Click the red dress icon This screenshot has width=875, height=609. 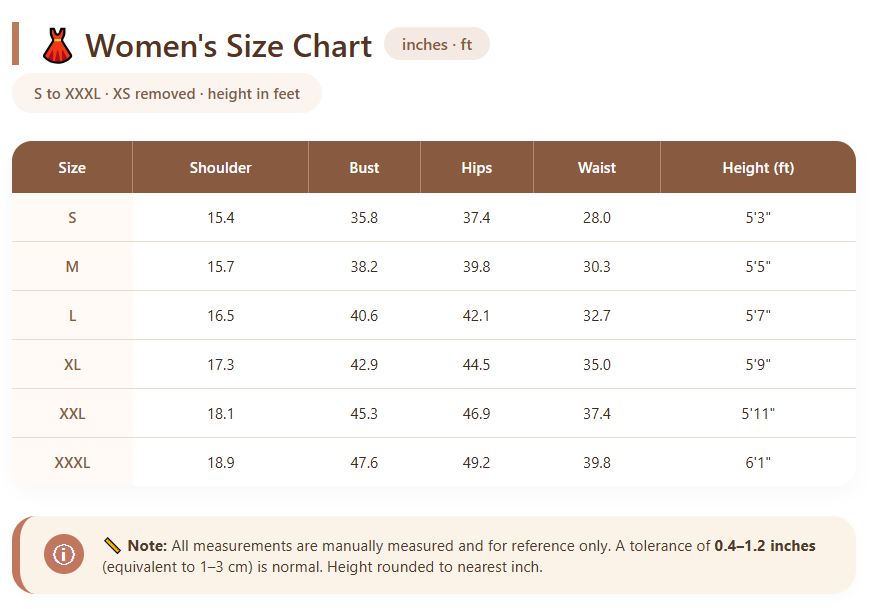(x=58, y=46)
